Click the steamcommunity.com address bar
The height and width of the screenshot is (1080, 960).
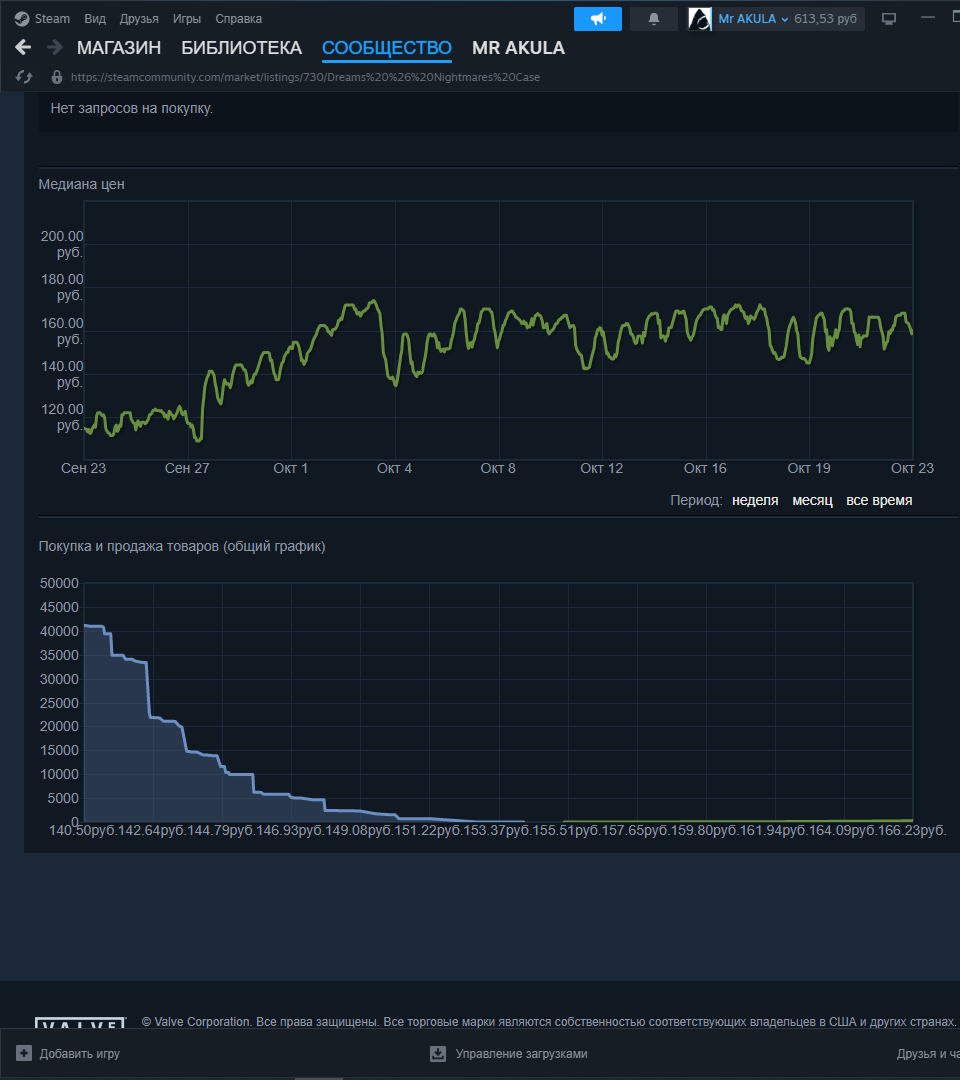[300, 76]
